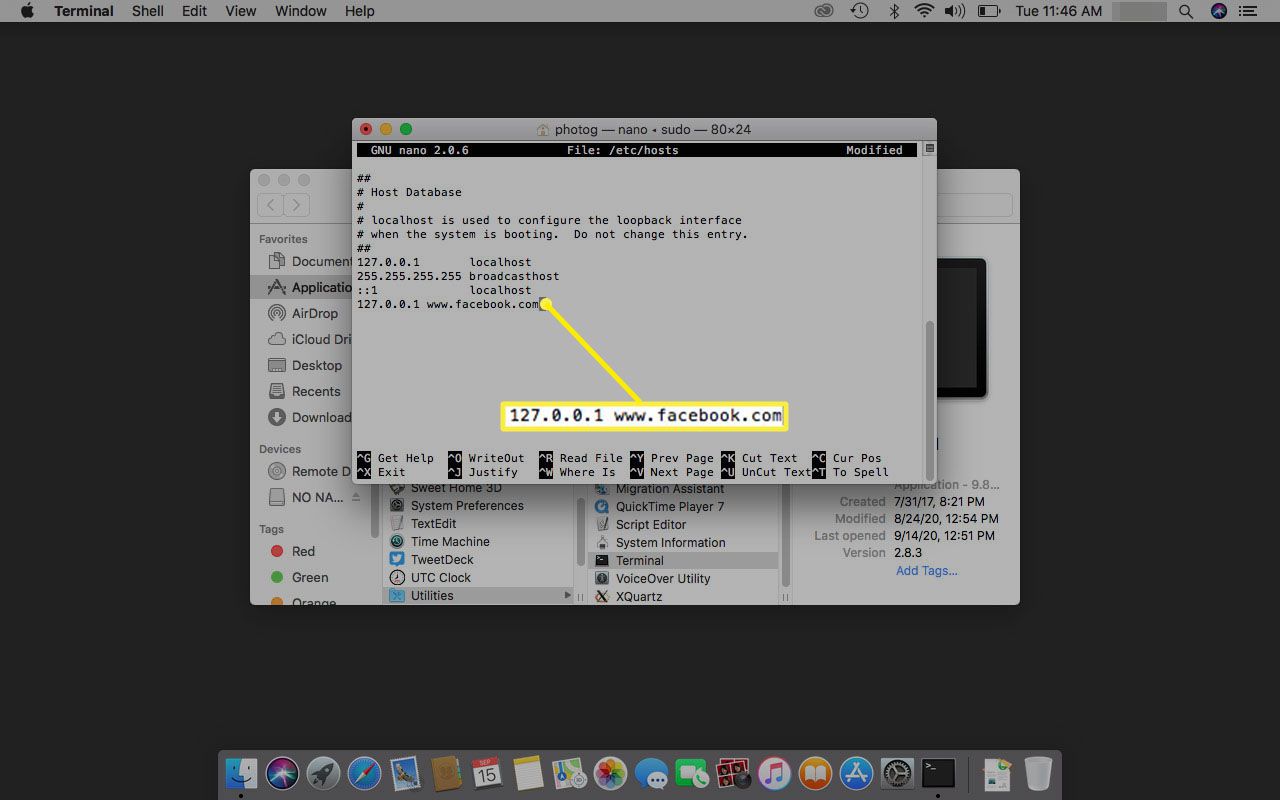The height and width of the screenshot is (800, 1280).
Task: Open the Trash in the Dock
Action: coord(1038,773)
